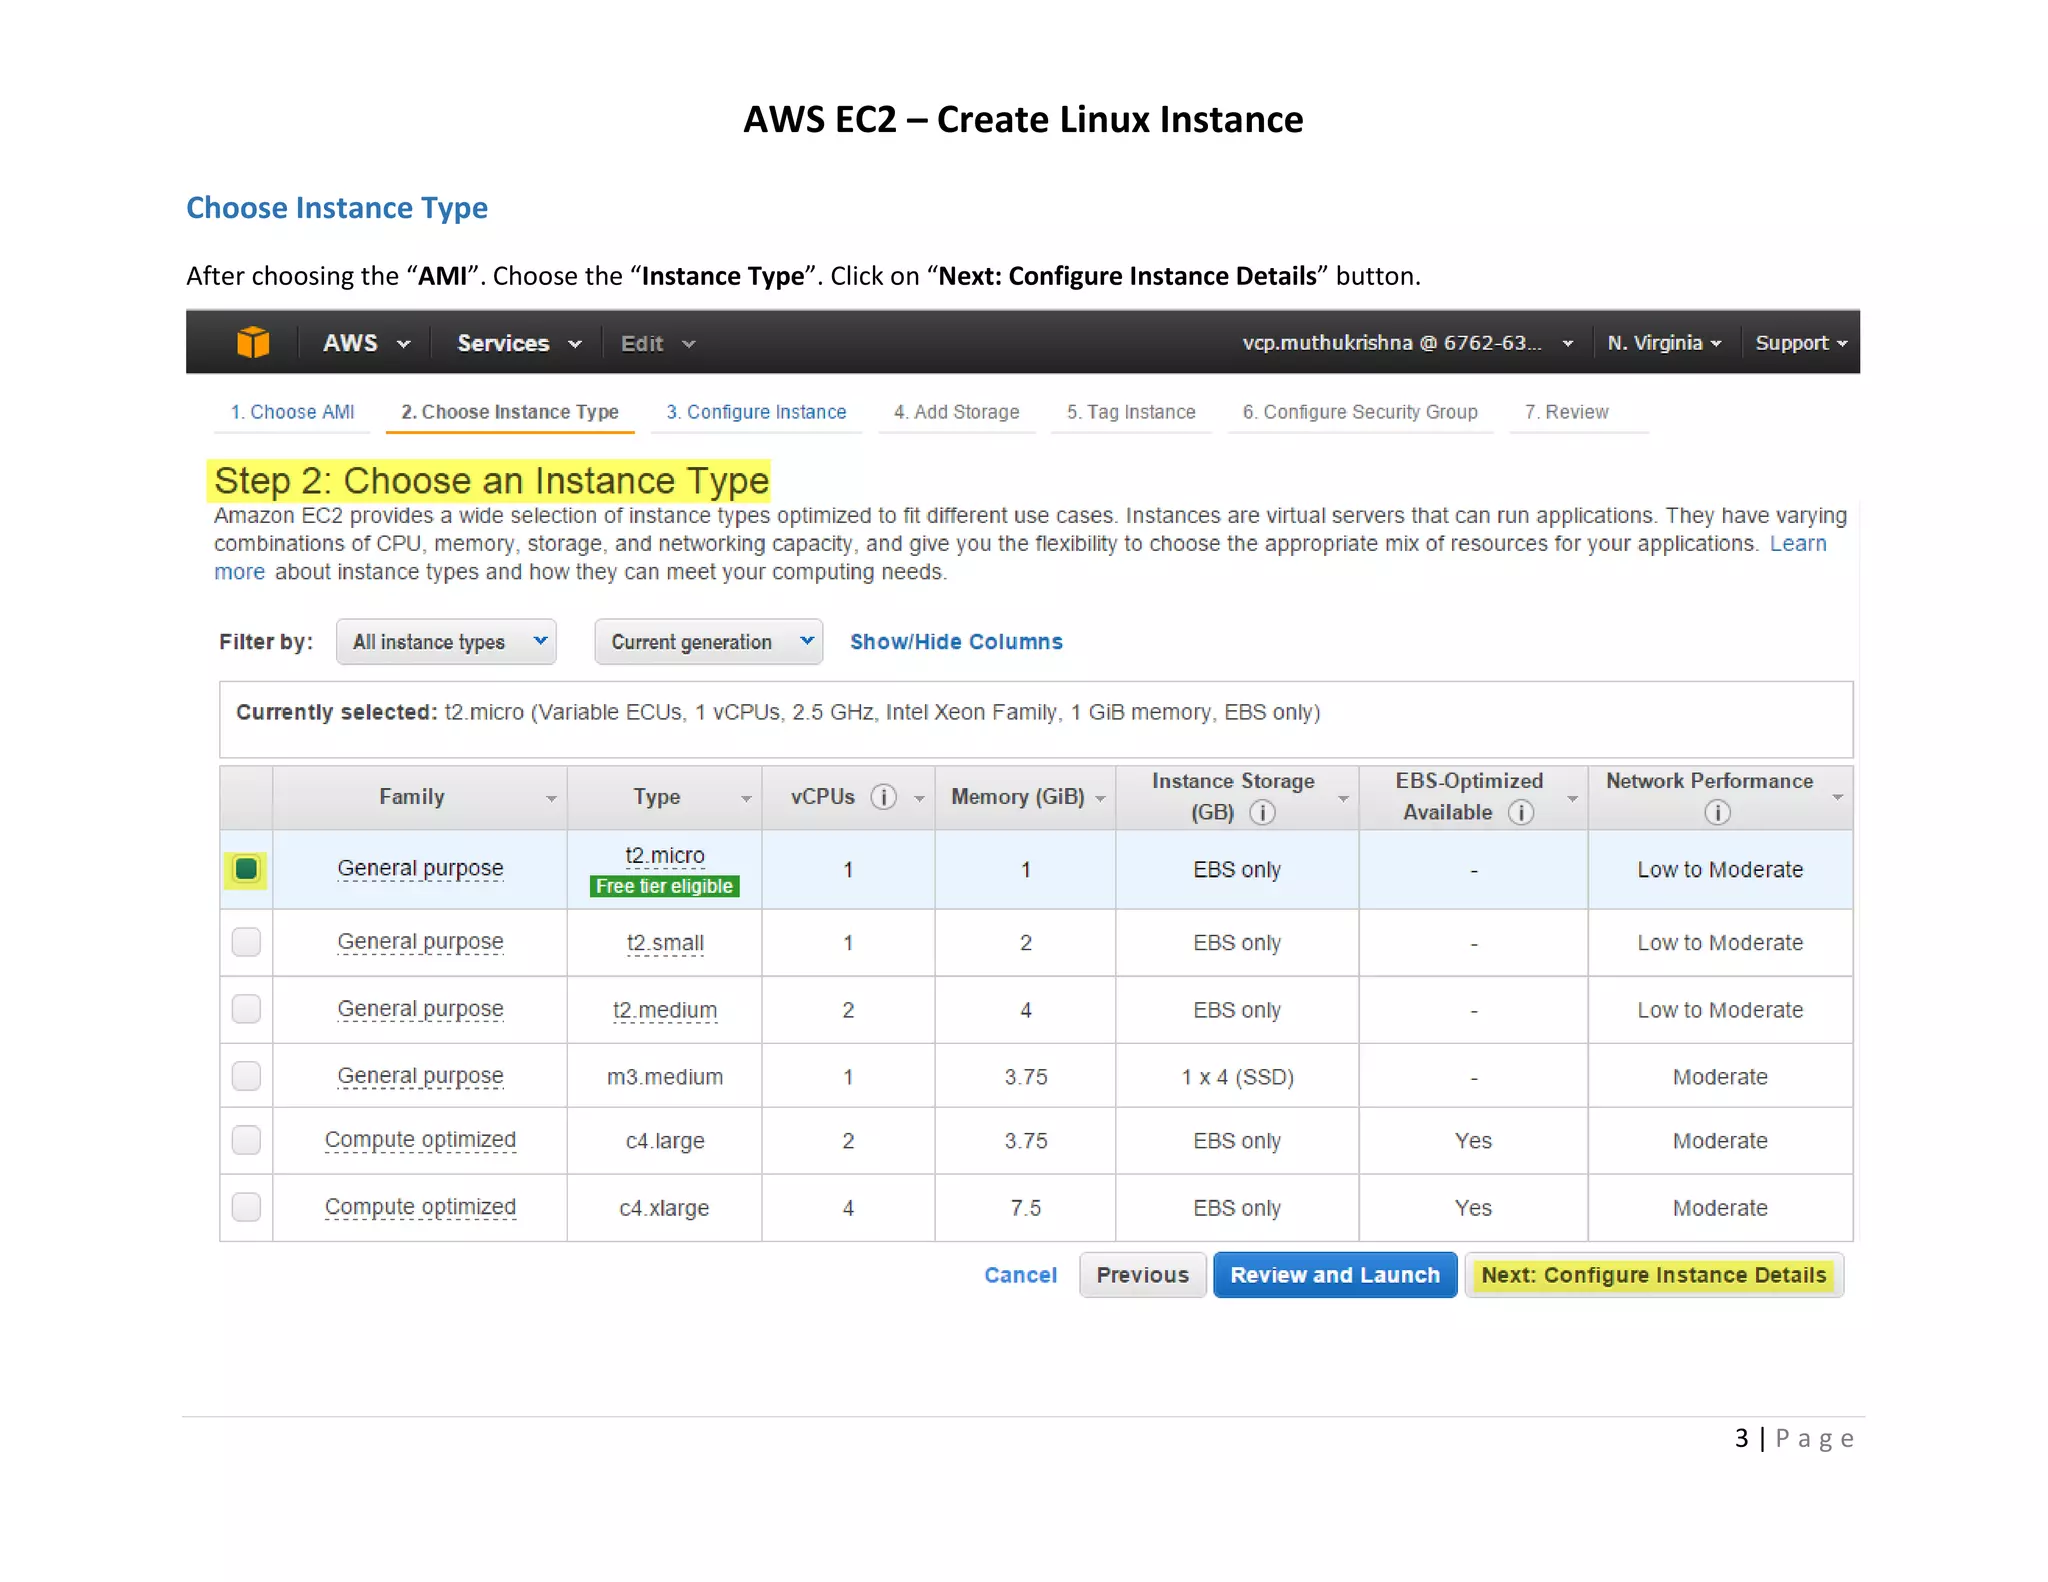Viewport: 2048px width, 1582px height.
Task: Open the Learn more link
Action: coord(1798,544)
